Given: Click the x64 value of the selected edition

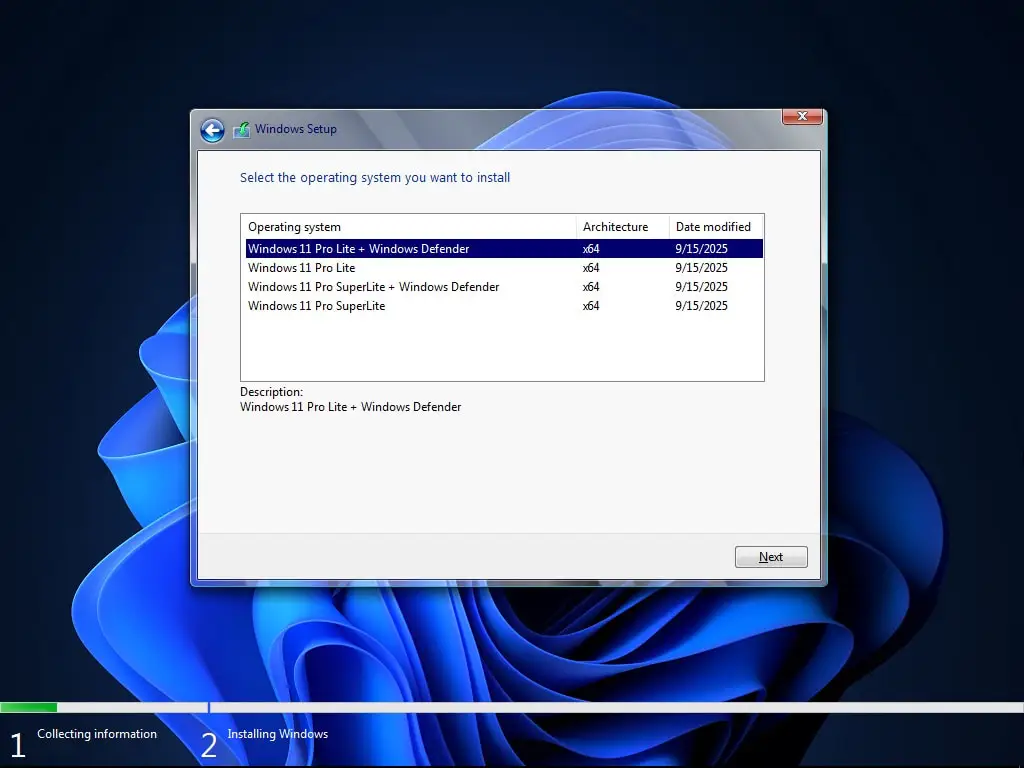Looking at the screenshot, I should coord(590,248).
